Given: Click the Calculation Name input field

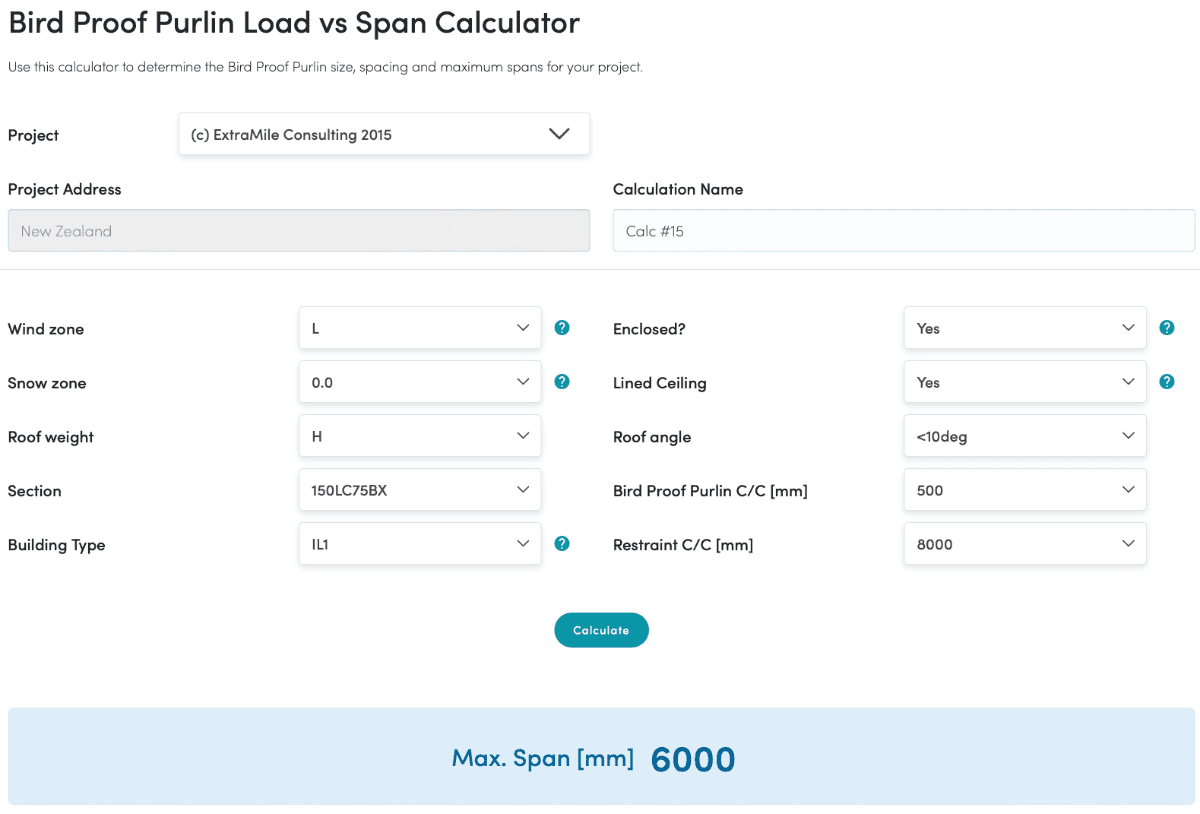Looking at the screenshot, I should click(903, 231).
